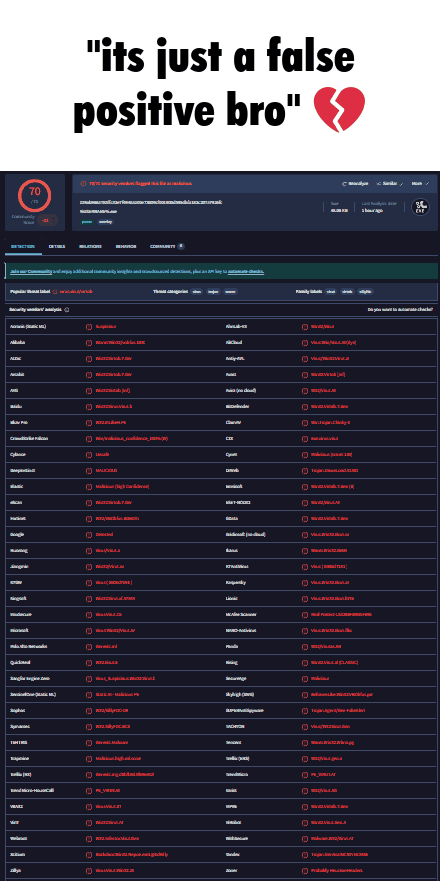Click the malicious icon in ClamAV row

[x=305, y=423]
